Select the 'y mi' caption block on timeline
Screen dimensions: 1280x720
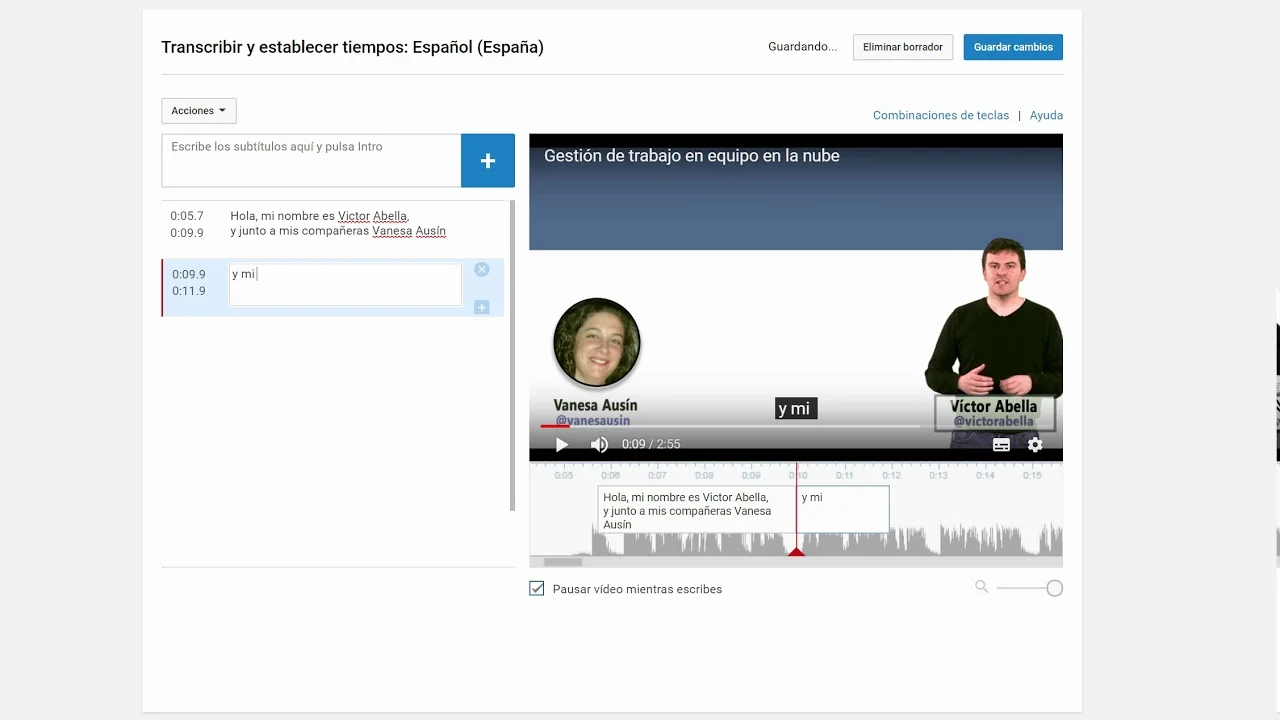[842, 509]
